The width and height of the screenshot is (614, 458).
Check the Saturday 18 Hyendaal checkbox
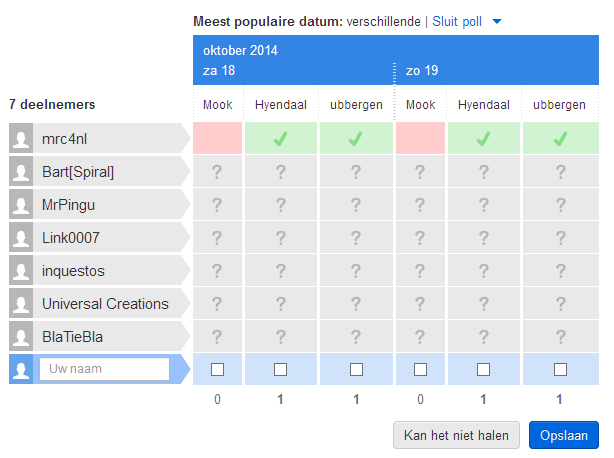(x=281, y=370)
